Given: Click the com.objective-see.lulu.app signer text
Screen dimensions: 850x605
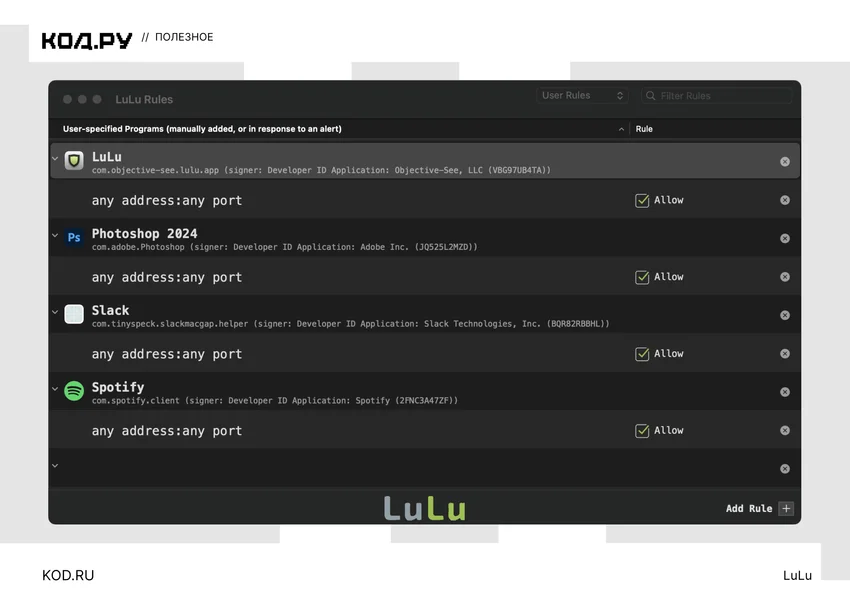Looking at the screenshot, I should point(321,170).
